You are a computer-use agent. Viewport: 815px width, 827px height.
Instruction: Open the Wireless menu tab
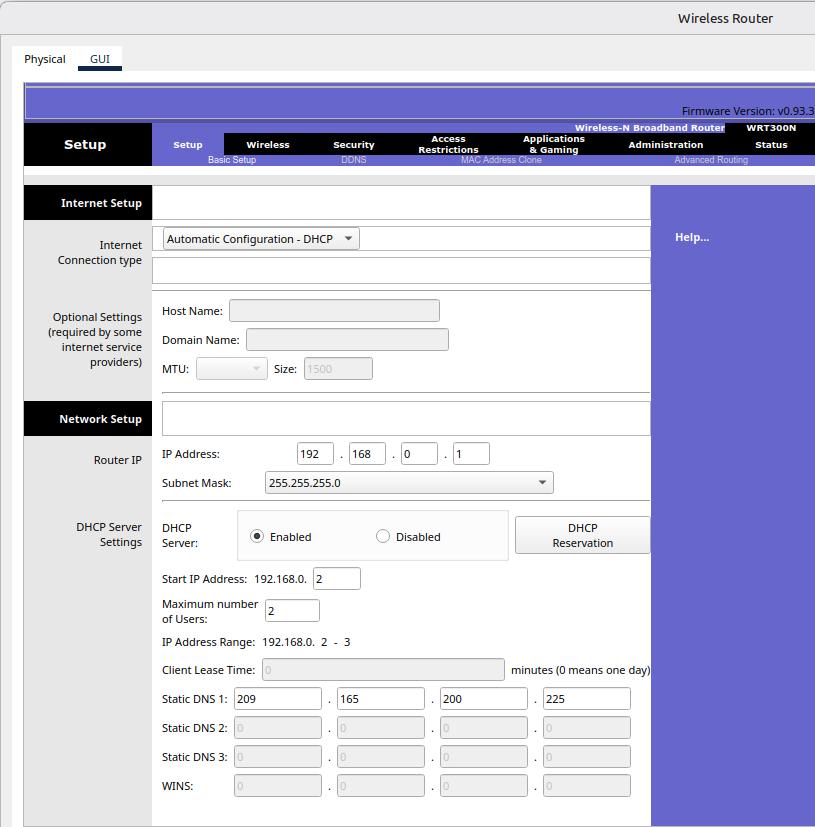click(x=267, y=145)
